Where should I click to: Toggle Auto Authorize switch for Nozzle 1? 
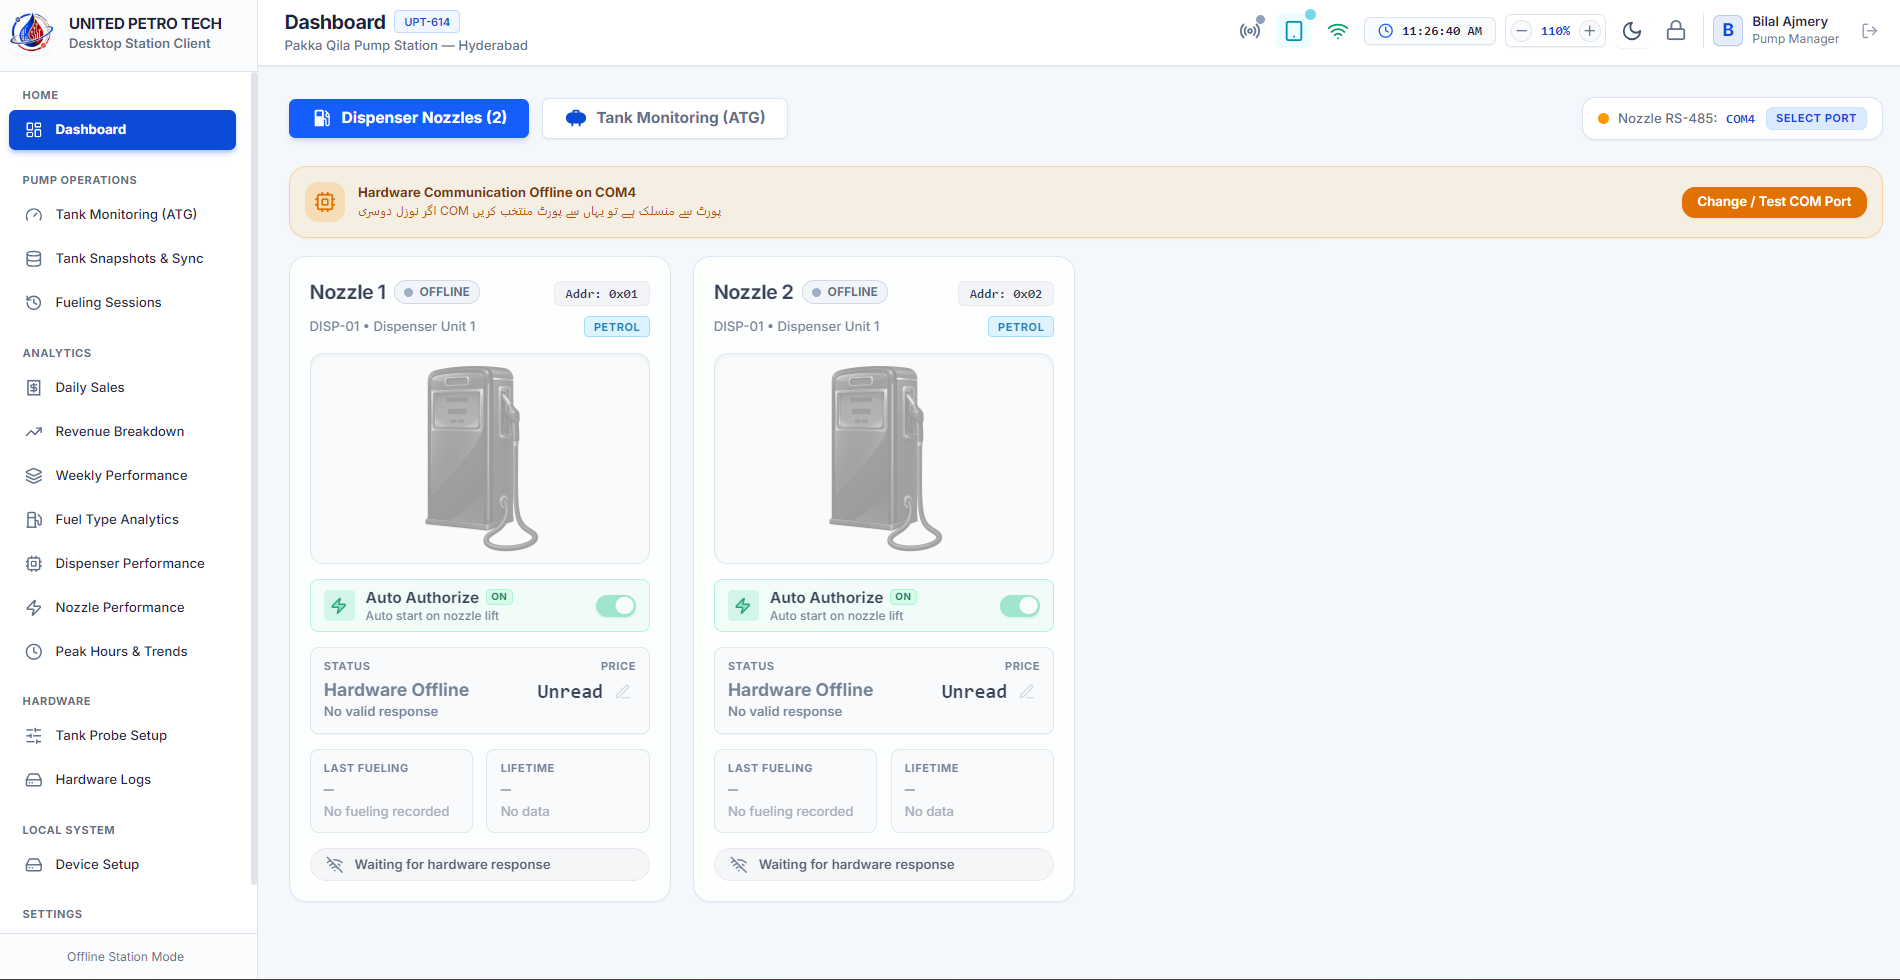616,606
